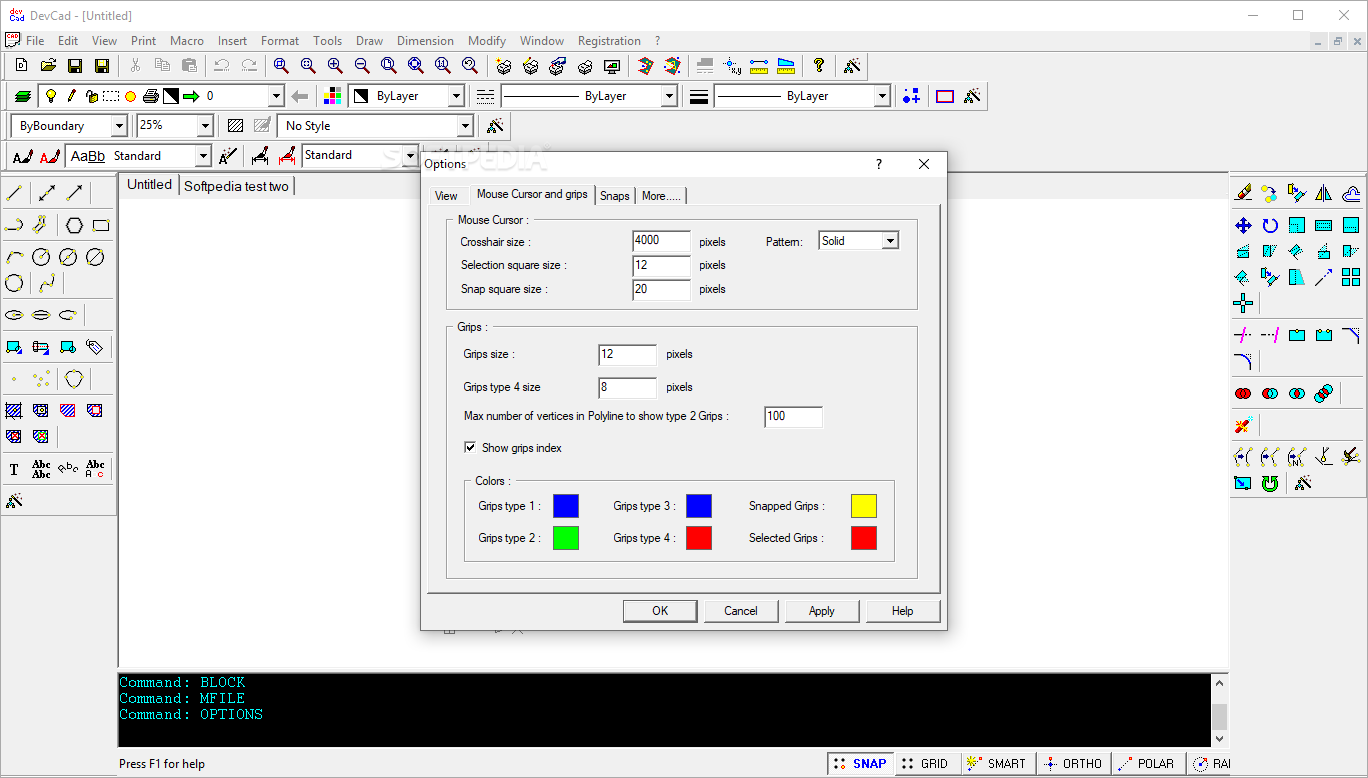Select the Spline curve tool

coord(47,283)
